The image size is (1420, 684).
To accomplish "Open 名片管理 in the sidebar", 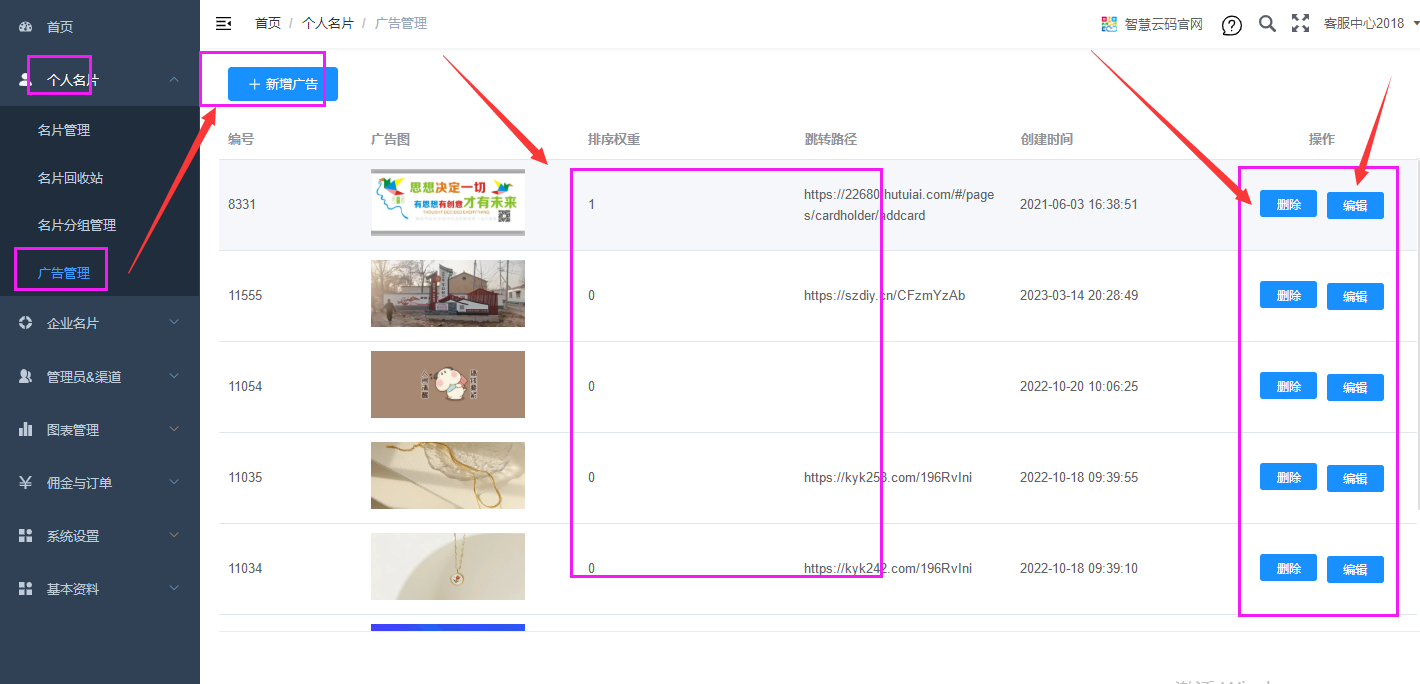I will [x=64, y=130].
